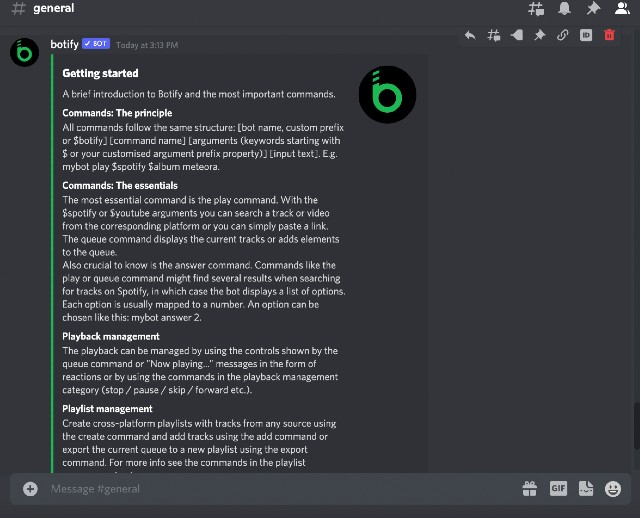Click the Playlist management heading
Viewport: 640px width, 518px height.
[107, 409]
